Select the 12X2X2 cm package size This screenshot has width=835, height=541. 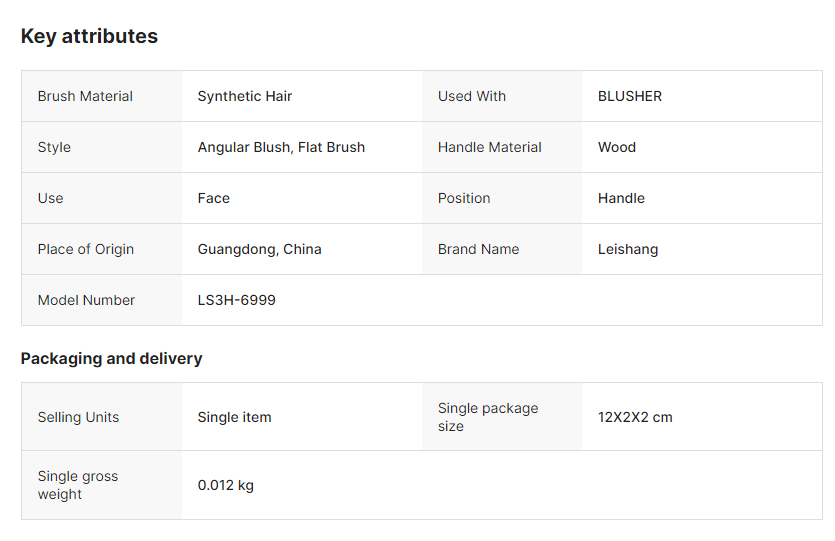tap(635, 417)
